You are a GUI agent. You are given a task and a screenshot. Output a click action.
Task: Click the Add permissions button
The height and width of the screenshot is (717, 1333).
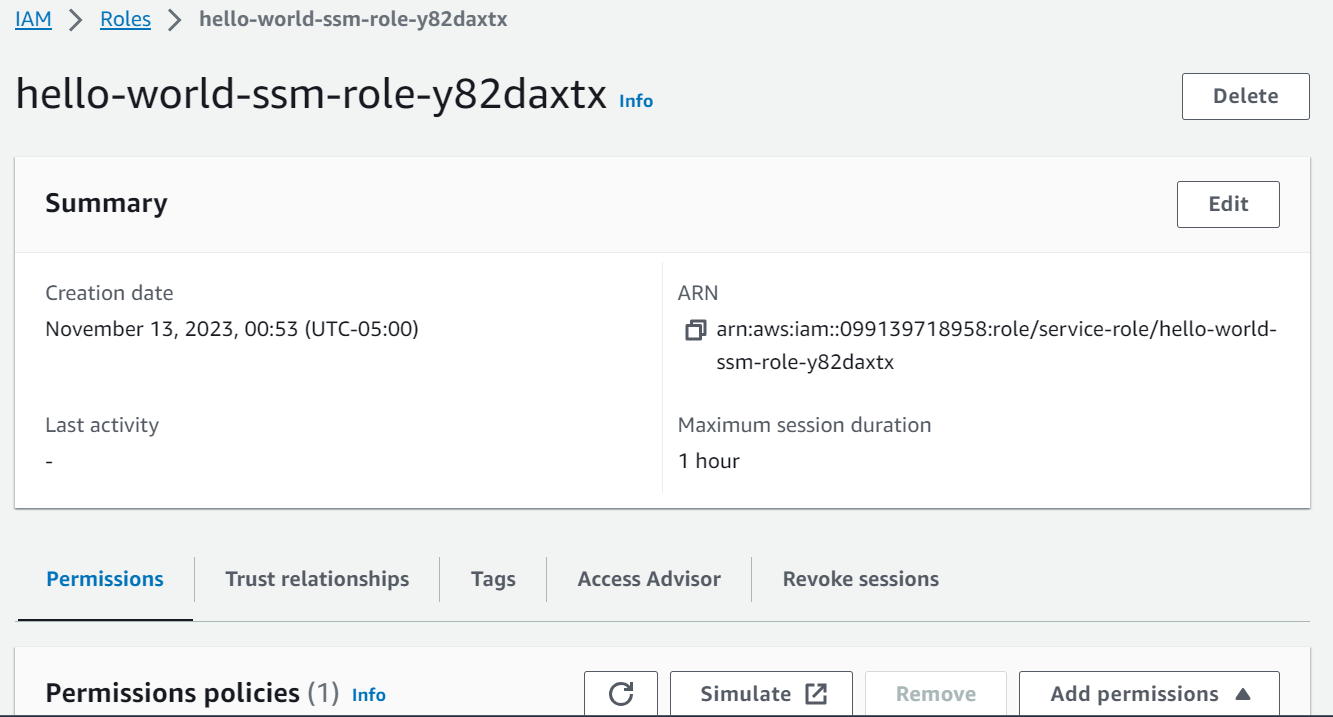[x=1149, y=694]
